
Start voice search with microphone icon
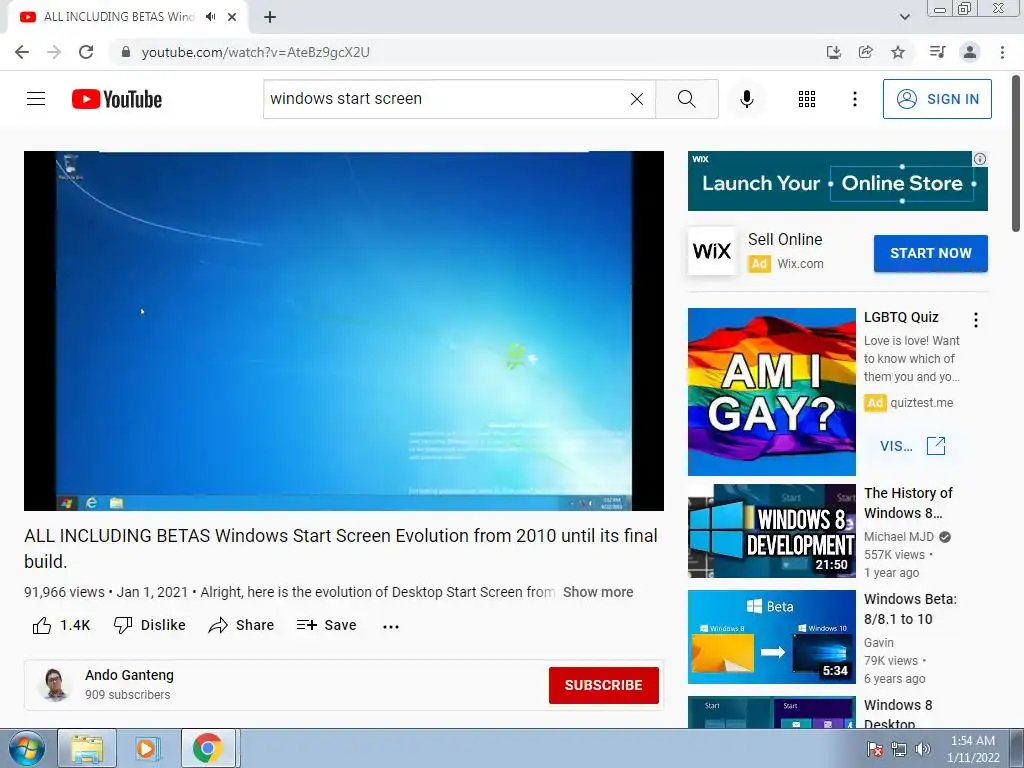pos(747,99)
